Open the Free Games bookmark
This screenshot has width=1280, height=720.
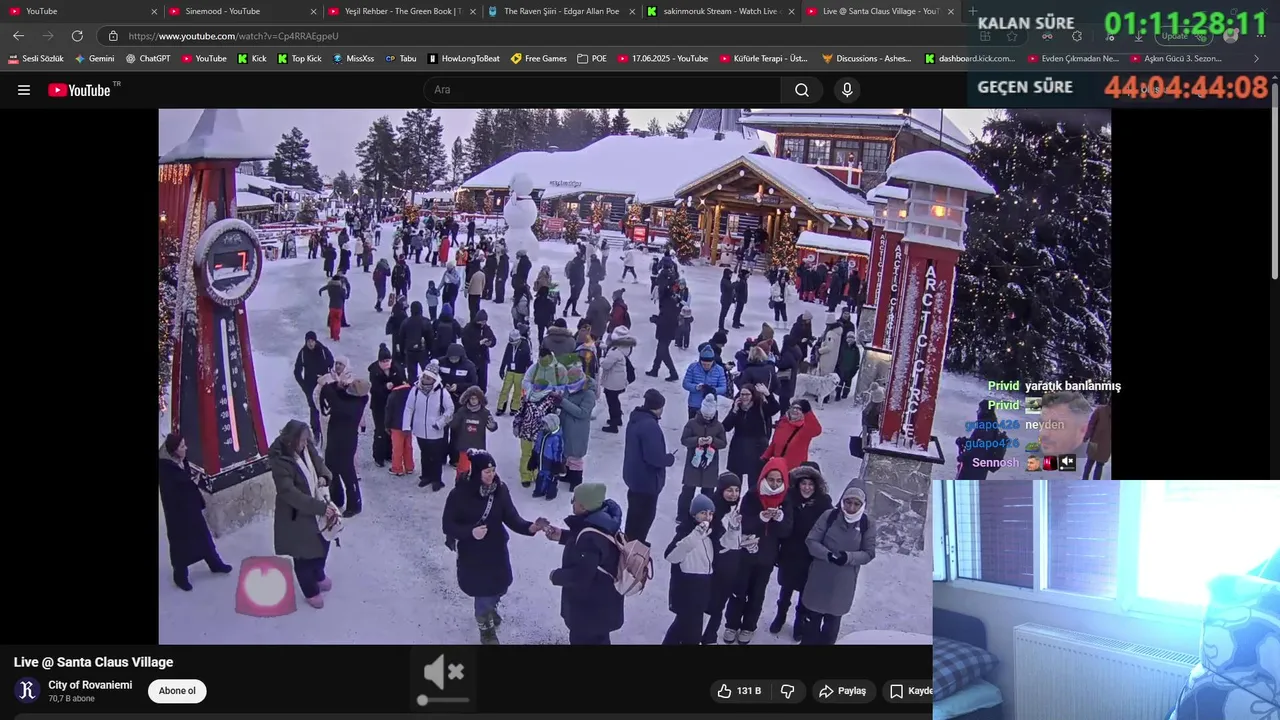pos(538,59)
